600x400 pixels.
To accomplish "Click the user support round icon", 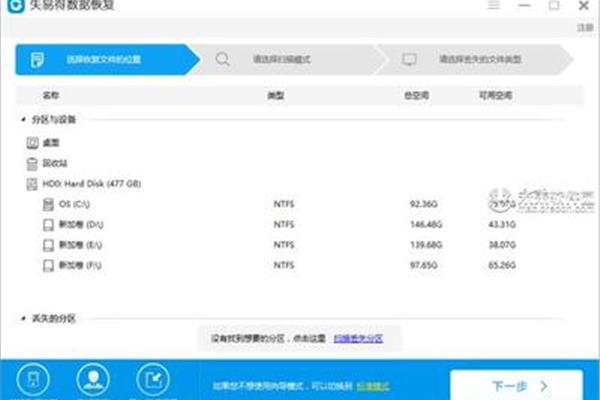I will point(93,379).
